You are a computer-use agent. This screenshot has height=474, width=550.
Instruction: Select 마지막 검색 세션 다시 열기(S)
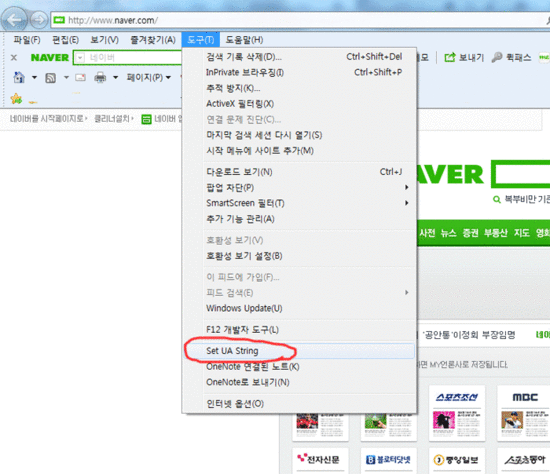[299, 135]
